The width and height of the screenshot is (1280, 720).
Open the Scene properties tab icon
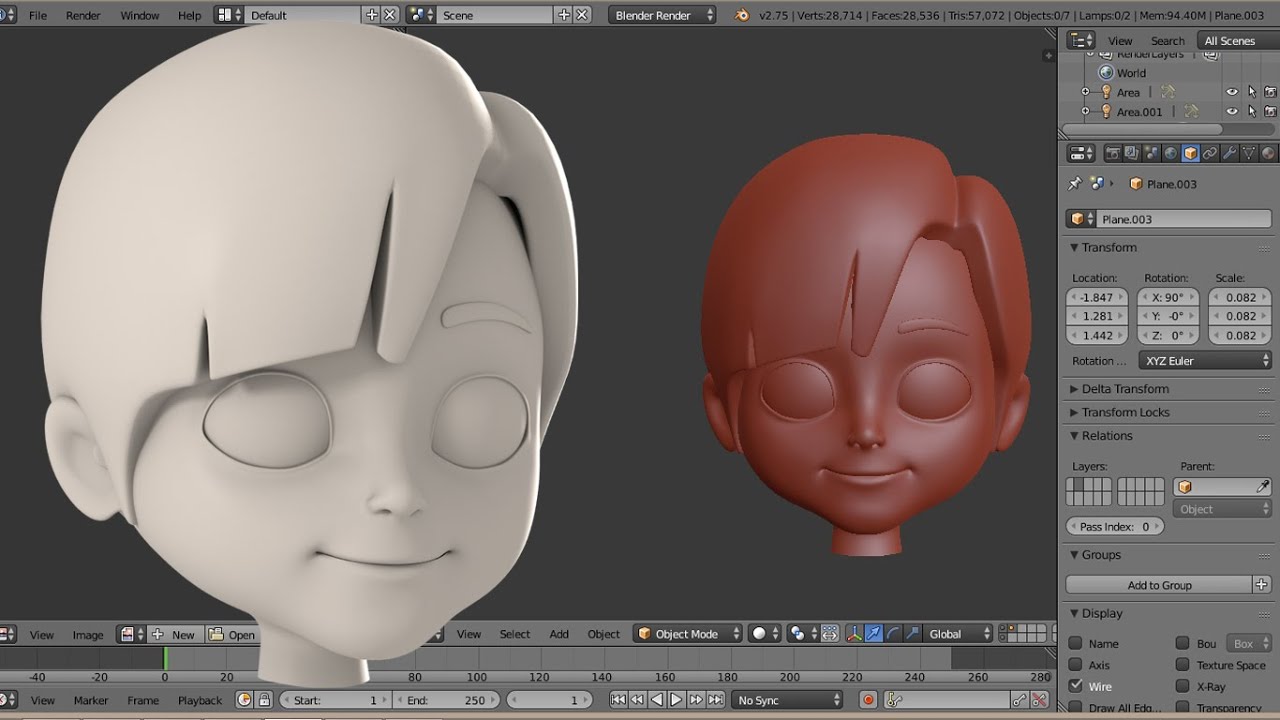(x=1151, y=153)
